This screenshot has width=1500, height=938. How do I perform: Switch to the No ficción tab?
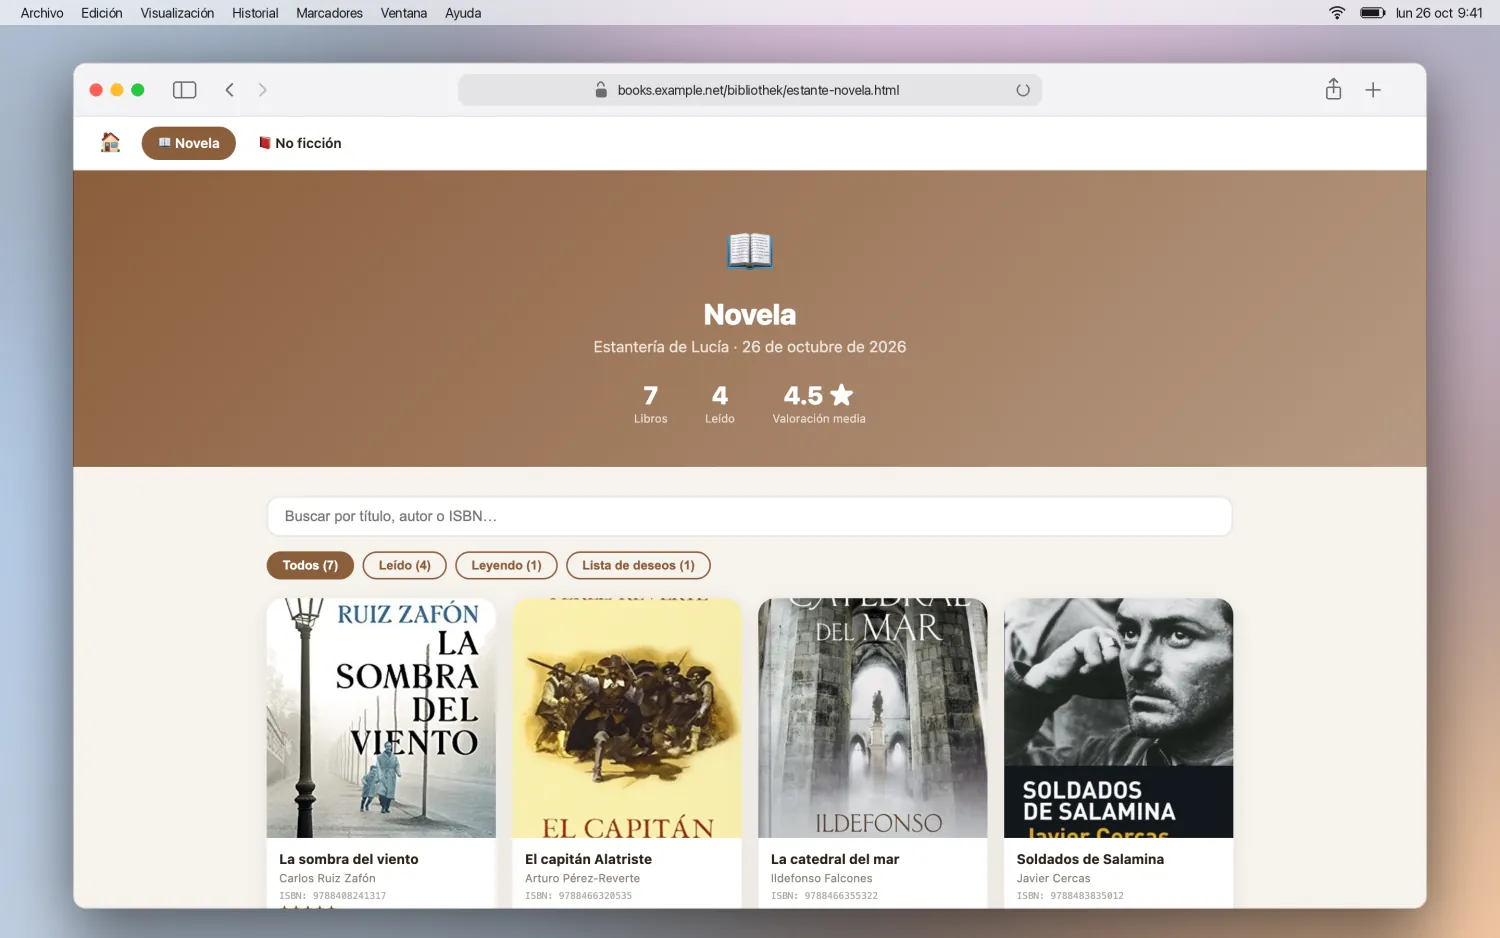pos(299,143)
